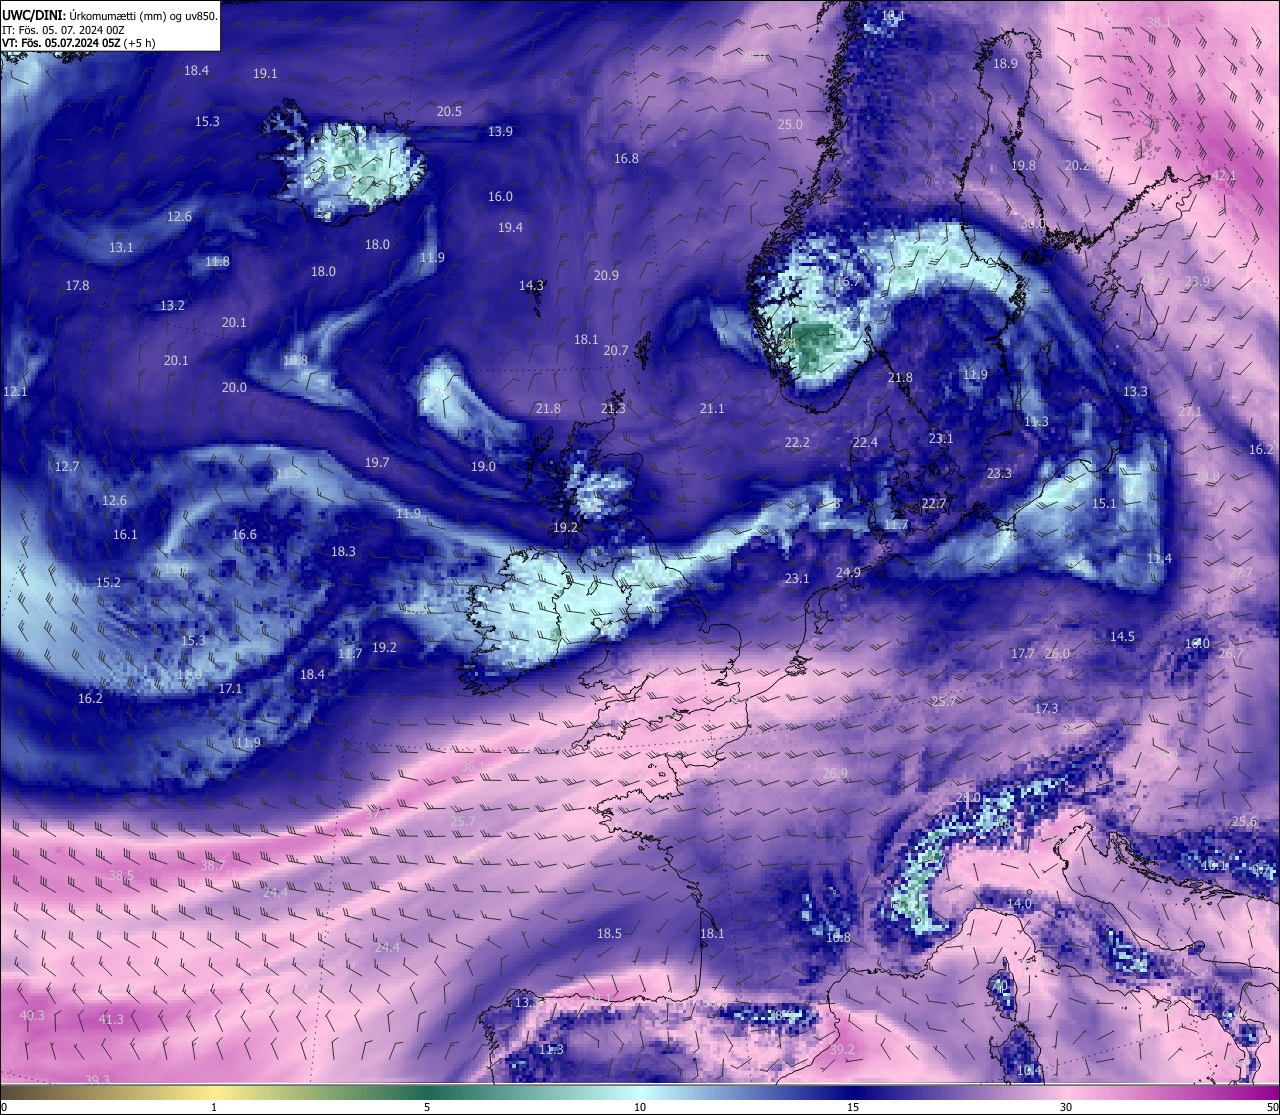
Task: Click the map value 37.7
Action: point(377,814)
